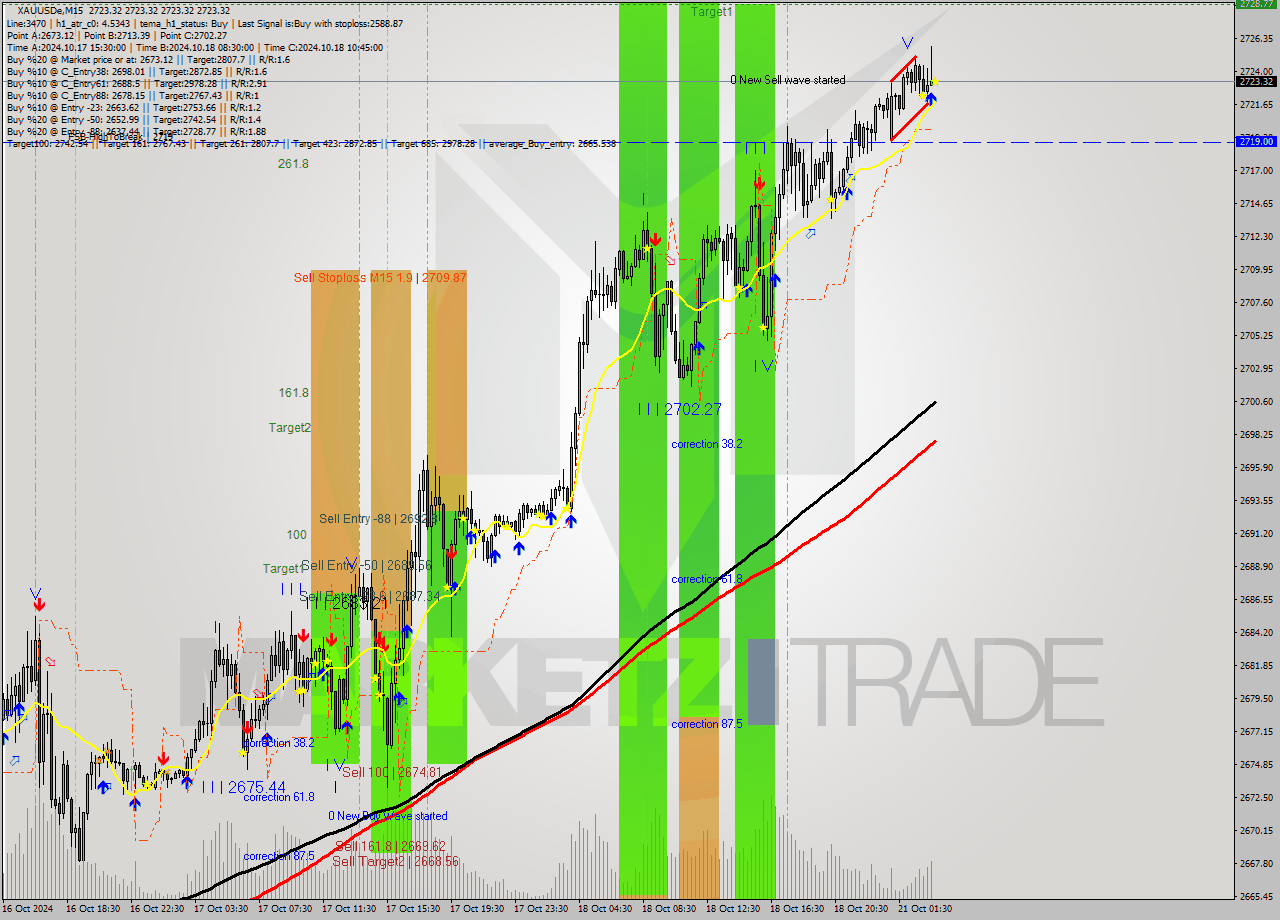This screenshot has width=1280, height=920.
Task: Click correction 87.5 label beside Sell 161.8
Action: pyautogui.click(x=279, y=856)
